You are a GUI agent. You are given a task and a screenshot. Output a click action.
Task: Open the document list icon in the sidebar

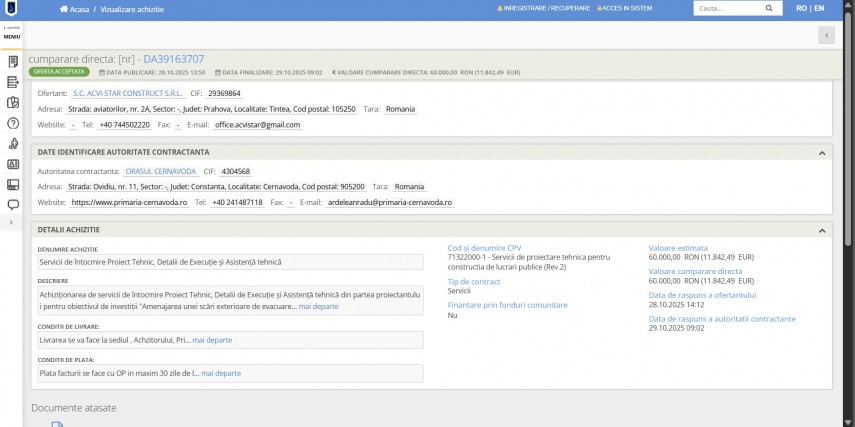click(13, 62)
